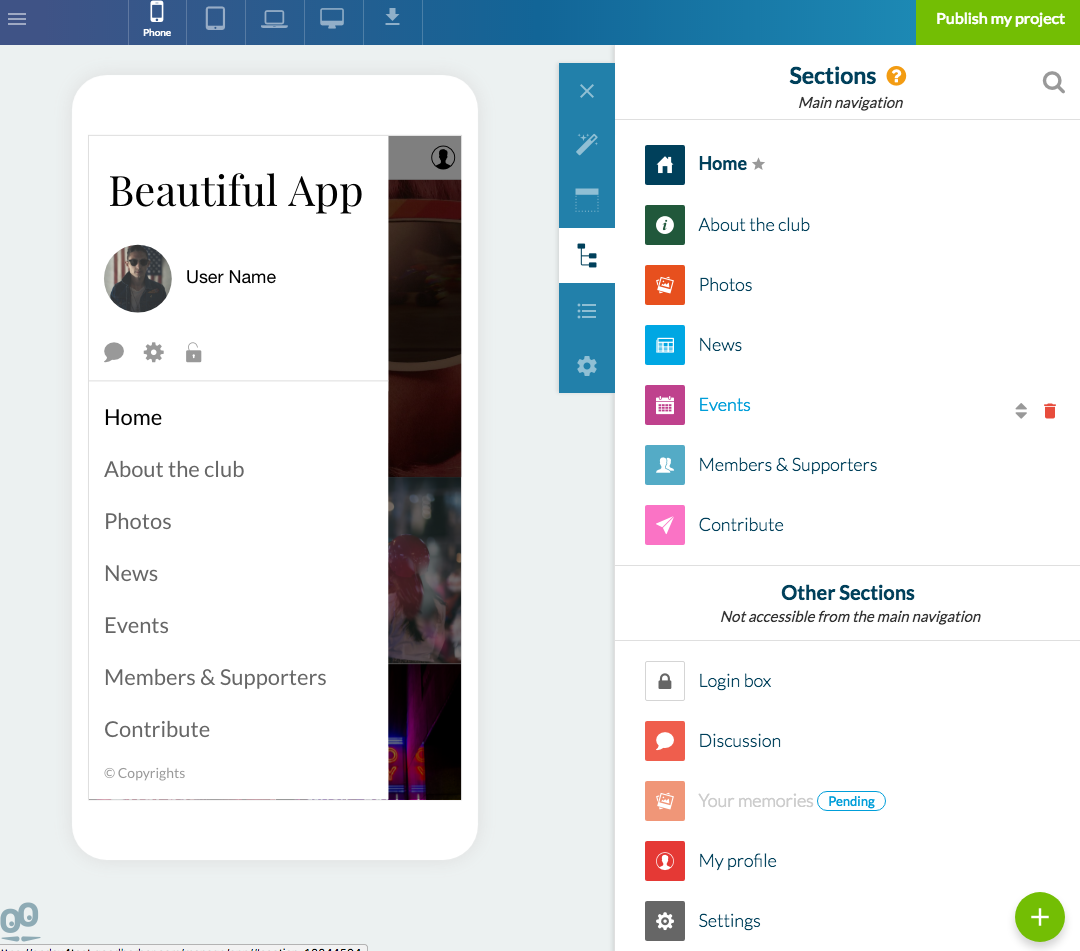Open Sections help question mark
The image size is (1080, 951).
tap(896, 76)
